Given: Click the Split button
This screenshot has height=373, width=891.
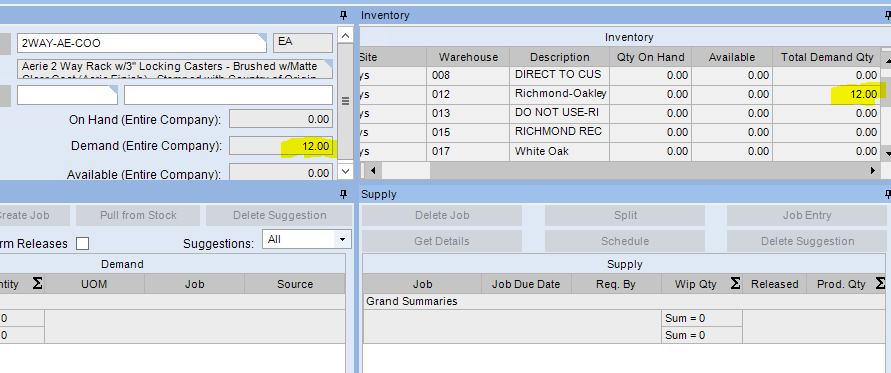Looking at the screenshot, I should coord(624,215).
